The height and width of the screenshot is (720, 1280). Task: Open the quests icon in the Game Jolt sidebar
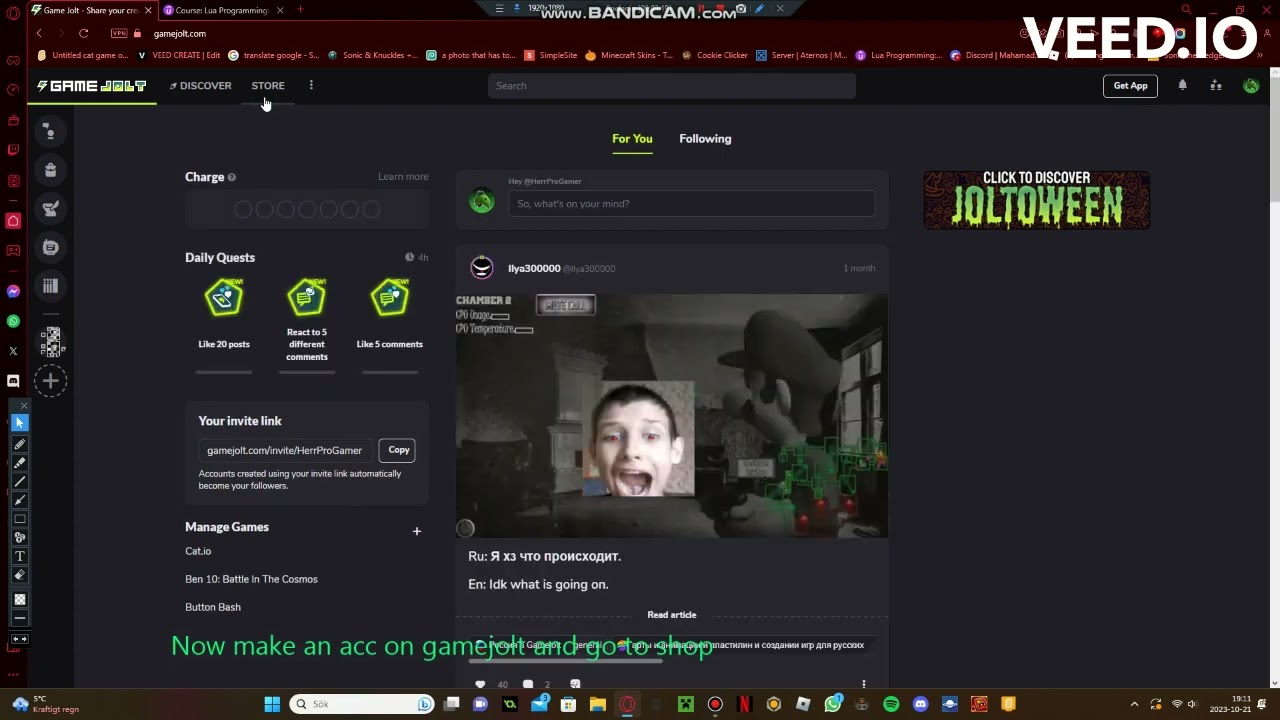pyautogui.click(x=50, y=209)
